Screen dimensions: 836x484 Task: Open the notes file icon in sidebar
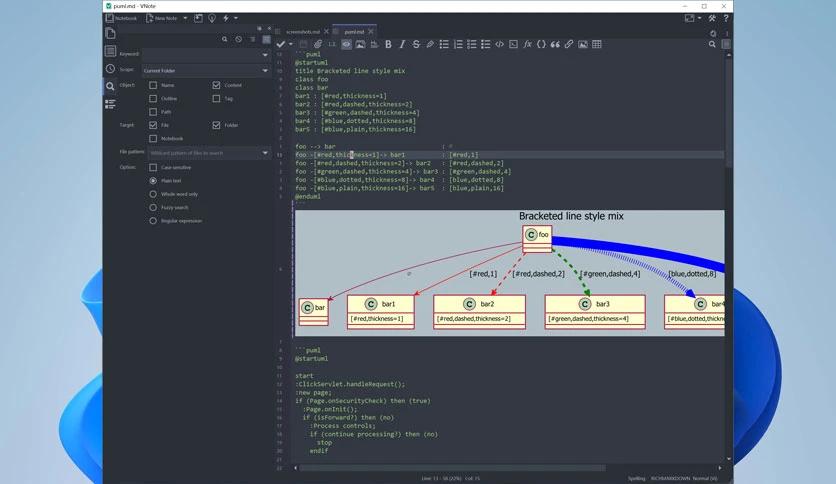point(110,33)
